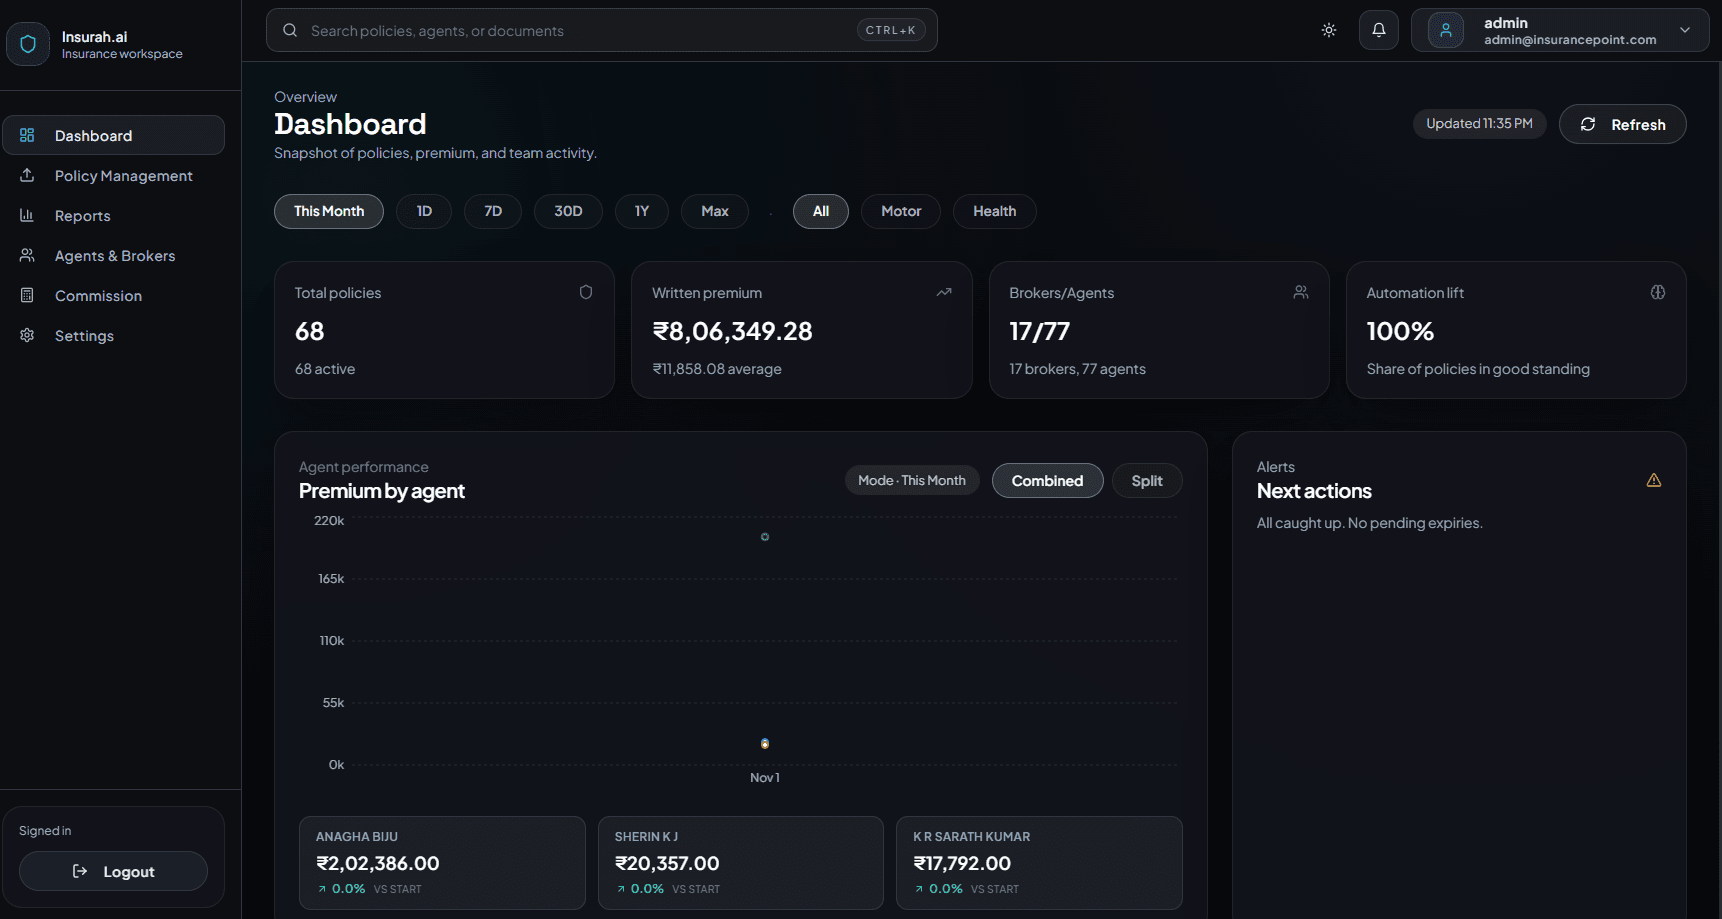Viewport: 1722px width, 919px height.
Task: Open Settings via the gear icon
Action: (x=27, y=335)
